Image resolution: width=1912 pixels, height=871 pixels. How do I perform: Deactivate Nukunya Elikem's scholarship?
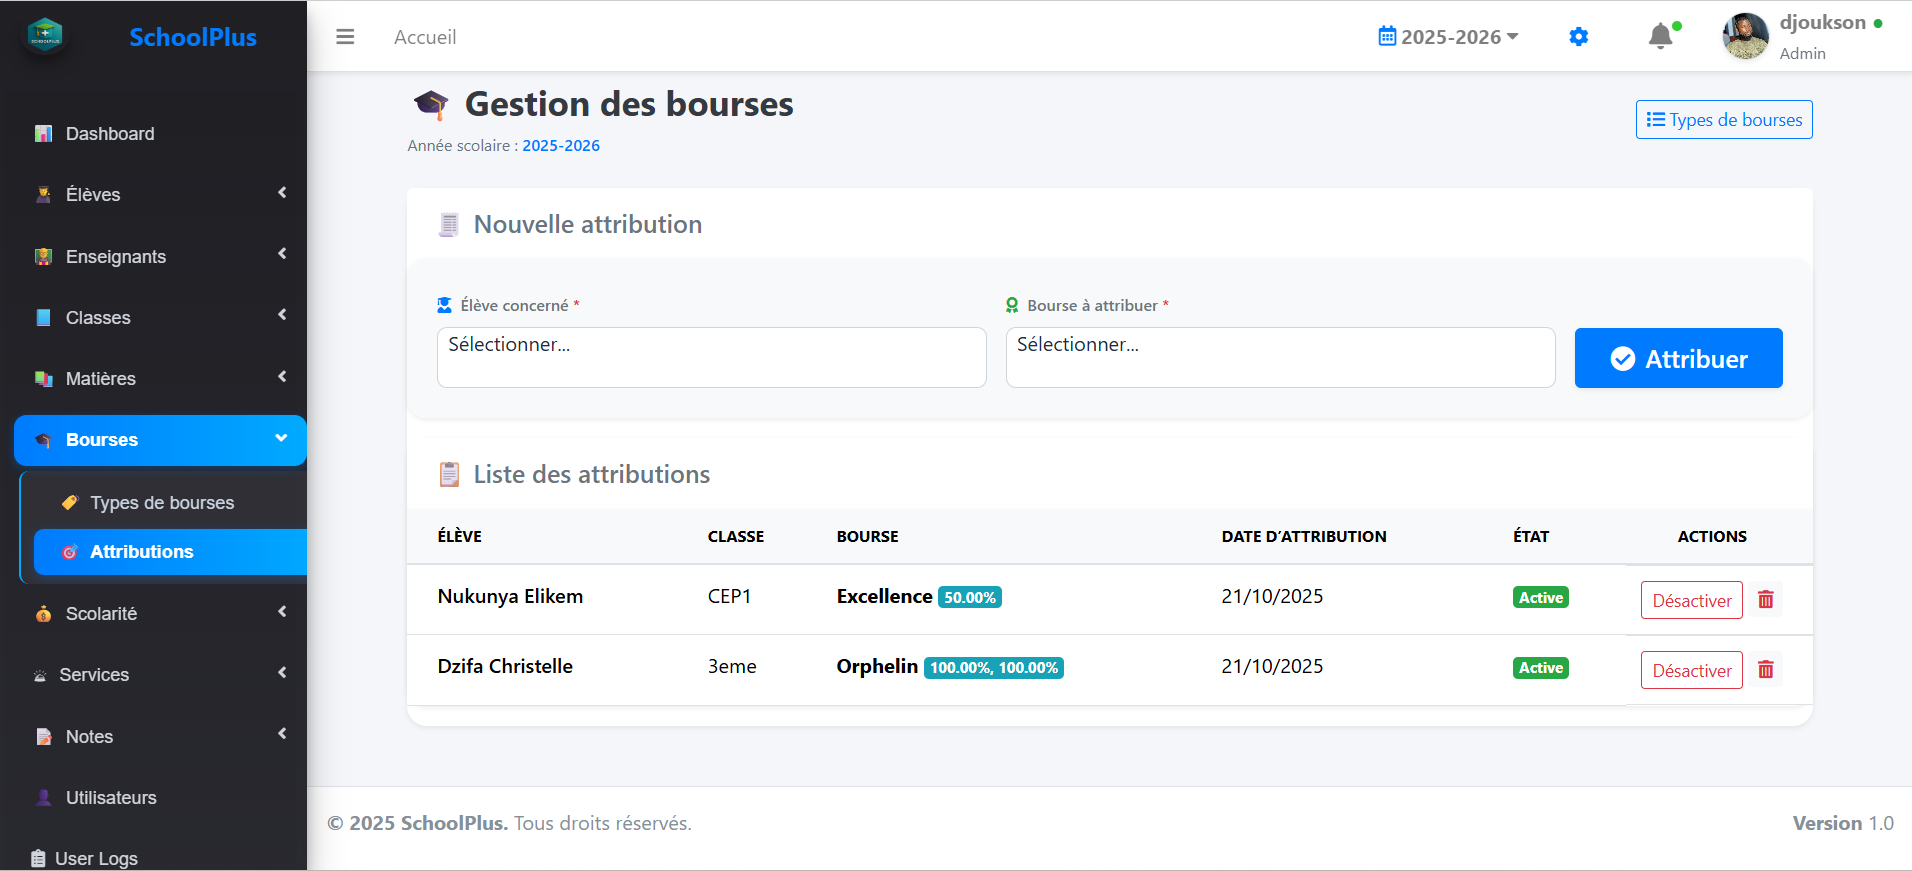click(1691, 600)
